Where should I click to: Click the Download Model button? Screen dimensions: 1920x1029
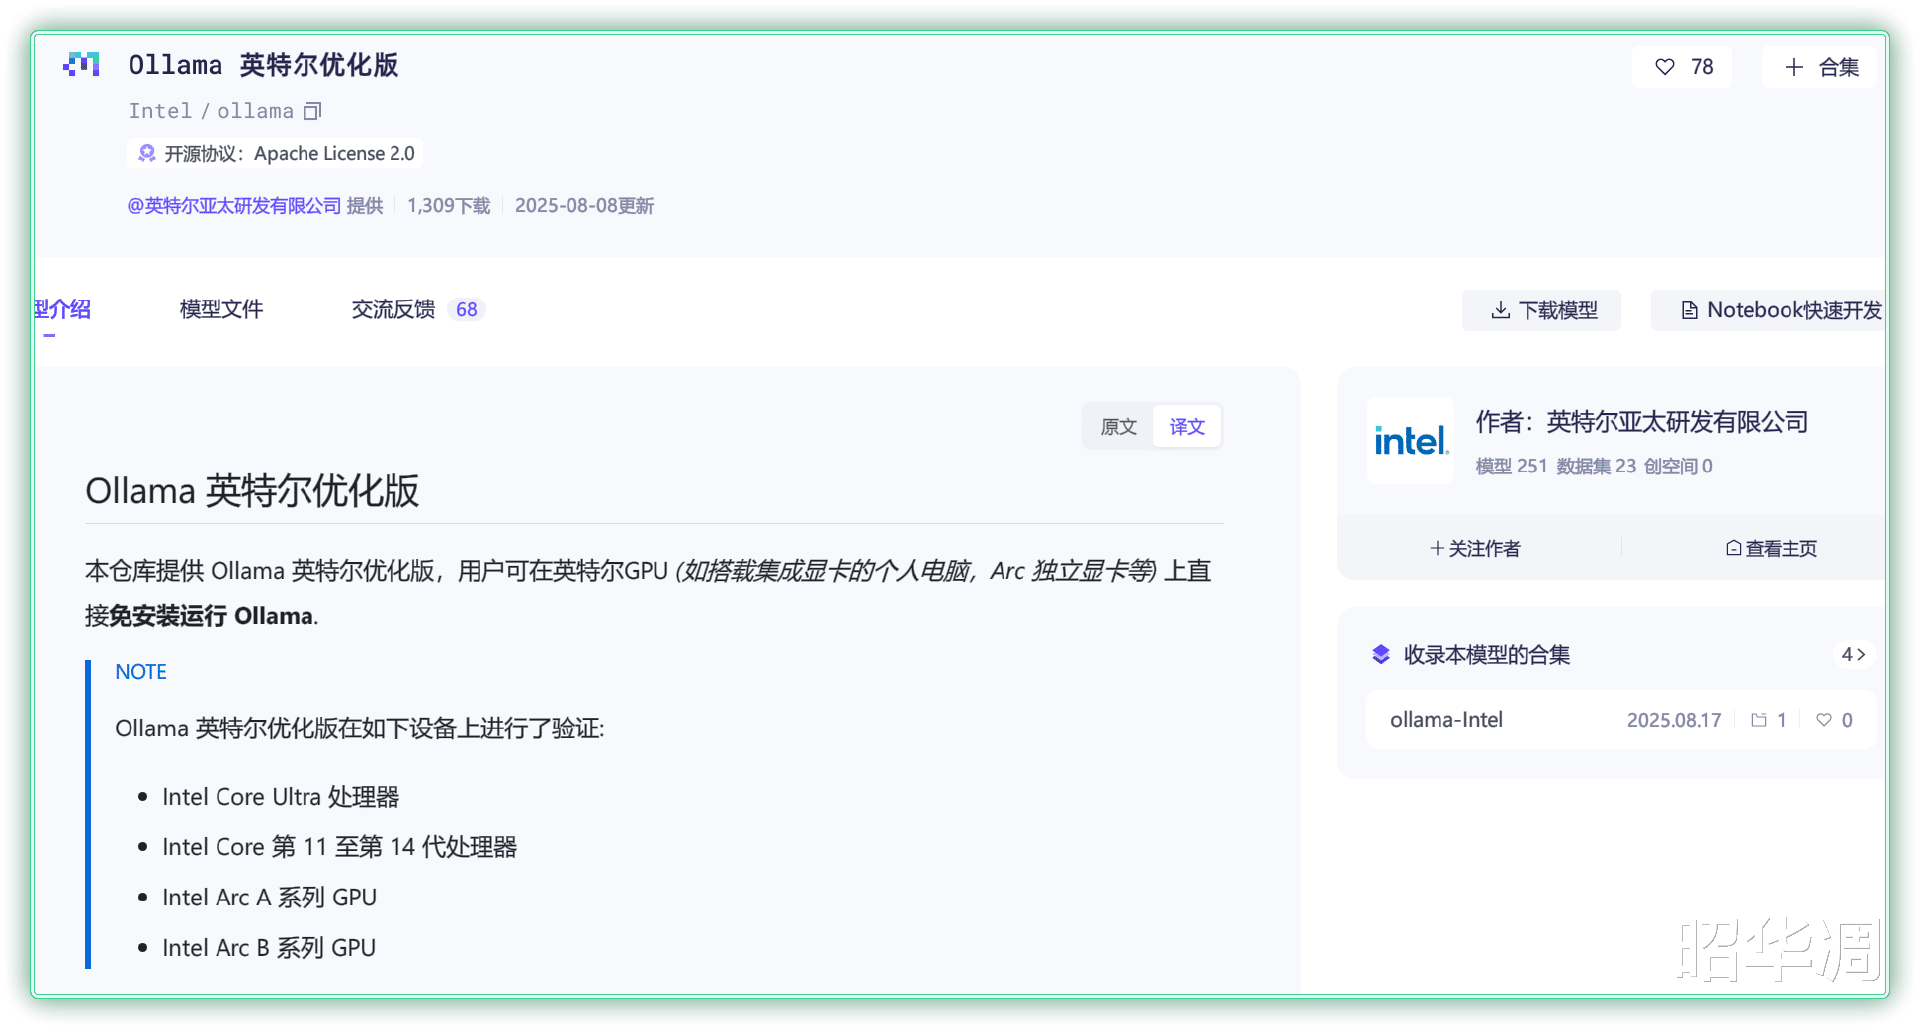pyautogui.click(x=1542, y=310)
